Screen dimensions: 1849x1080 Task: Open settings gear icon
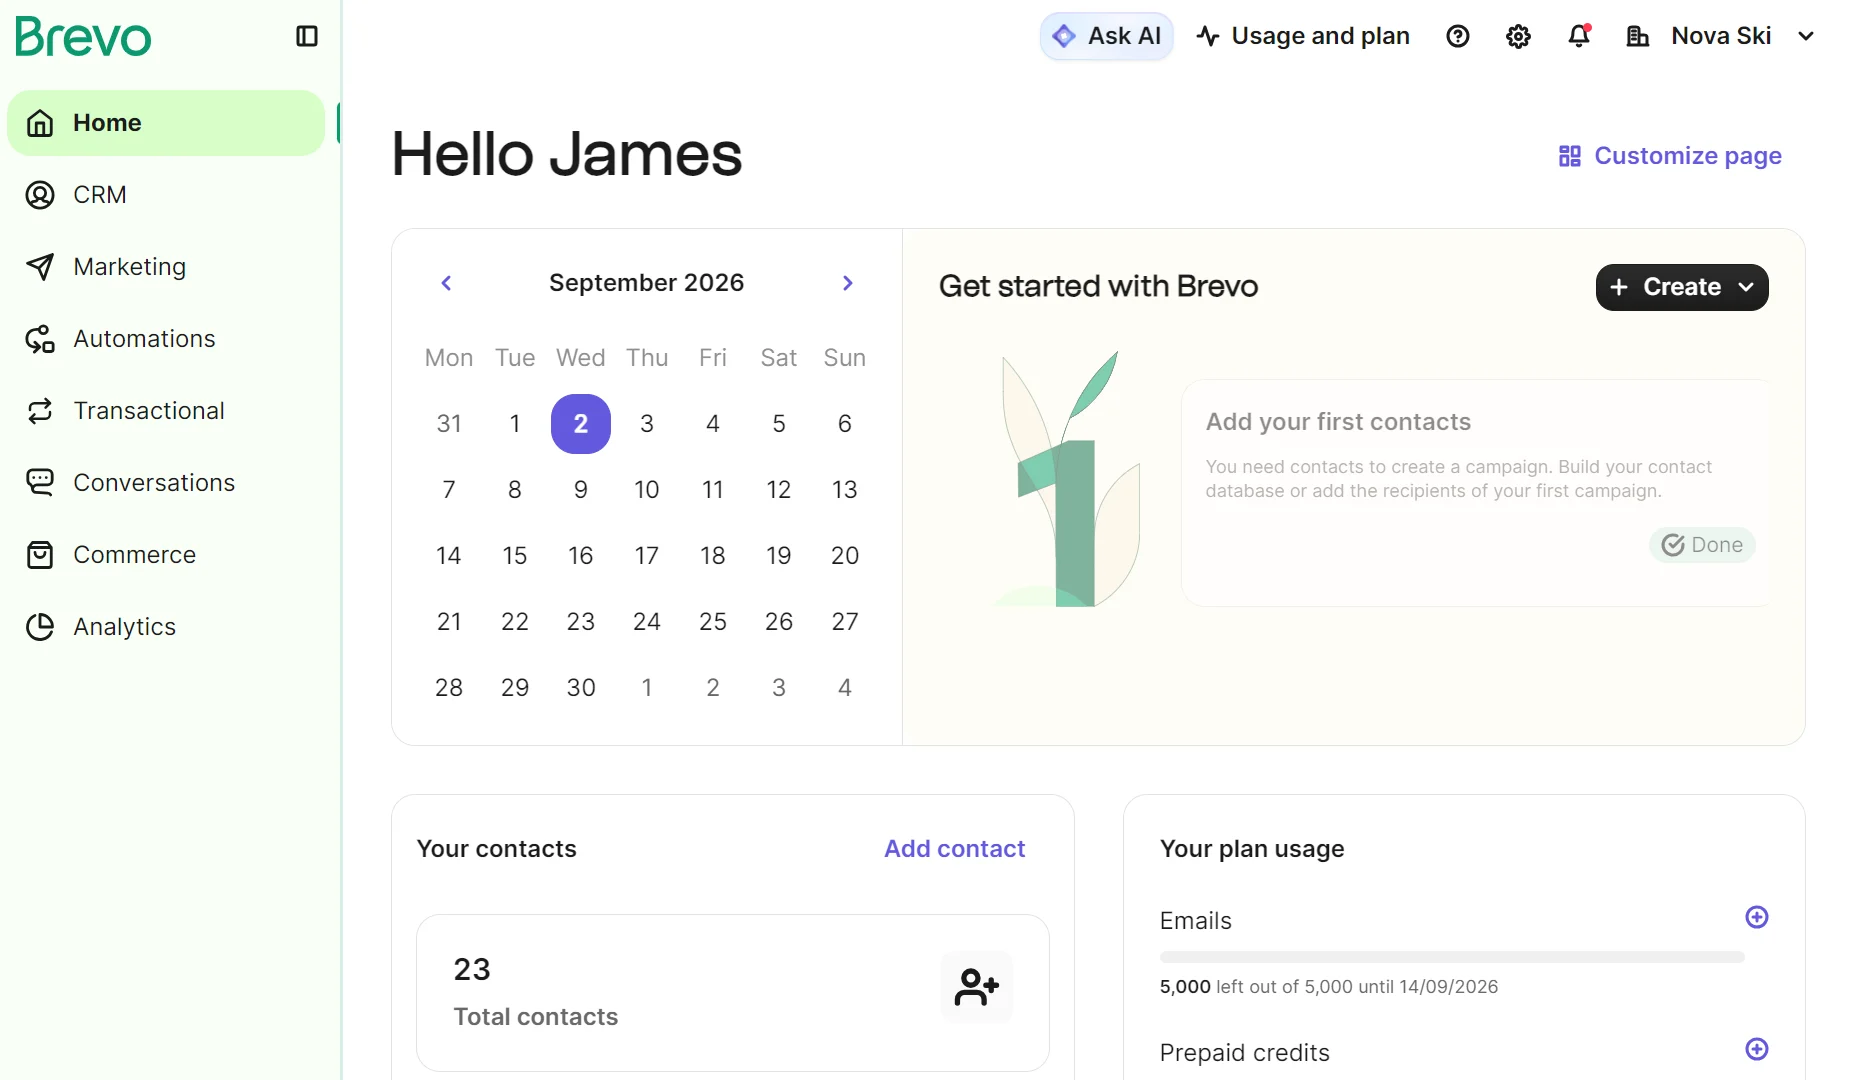tap(1518, 36)
